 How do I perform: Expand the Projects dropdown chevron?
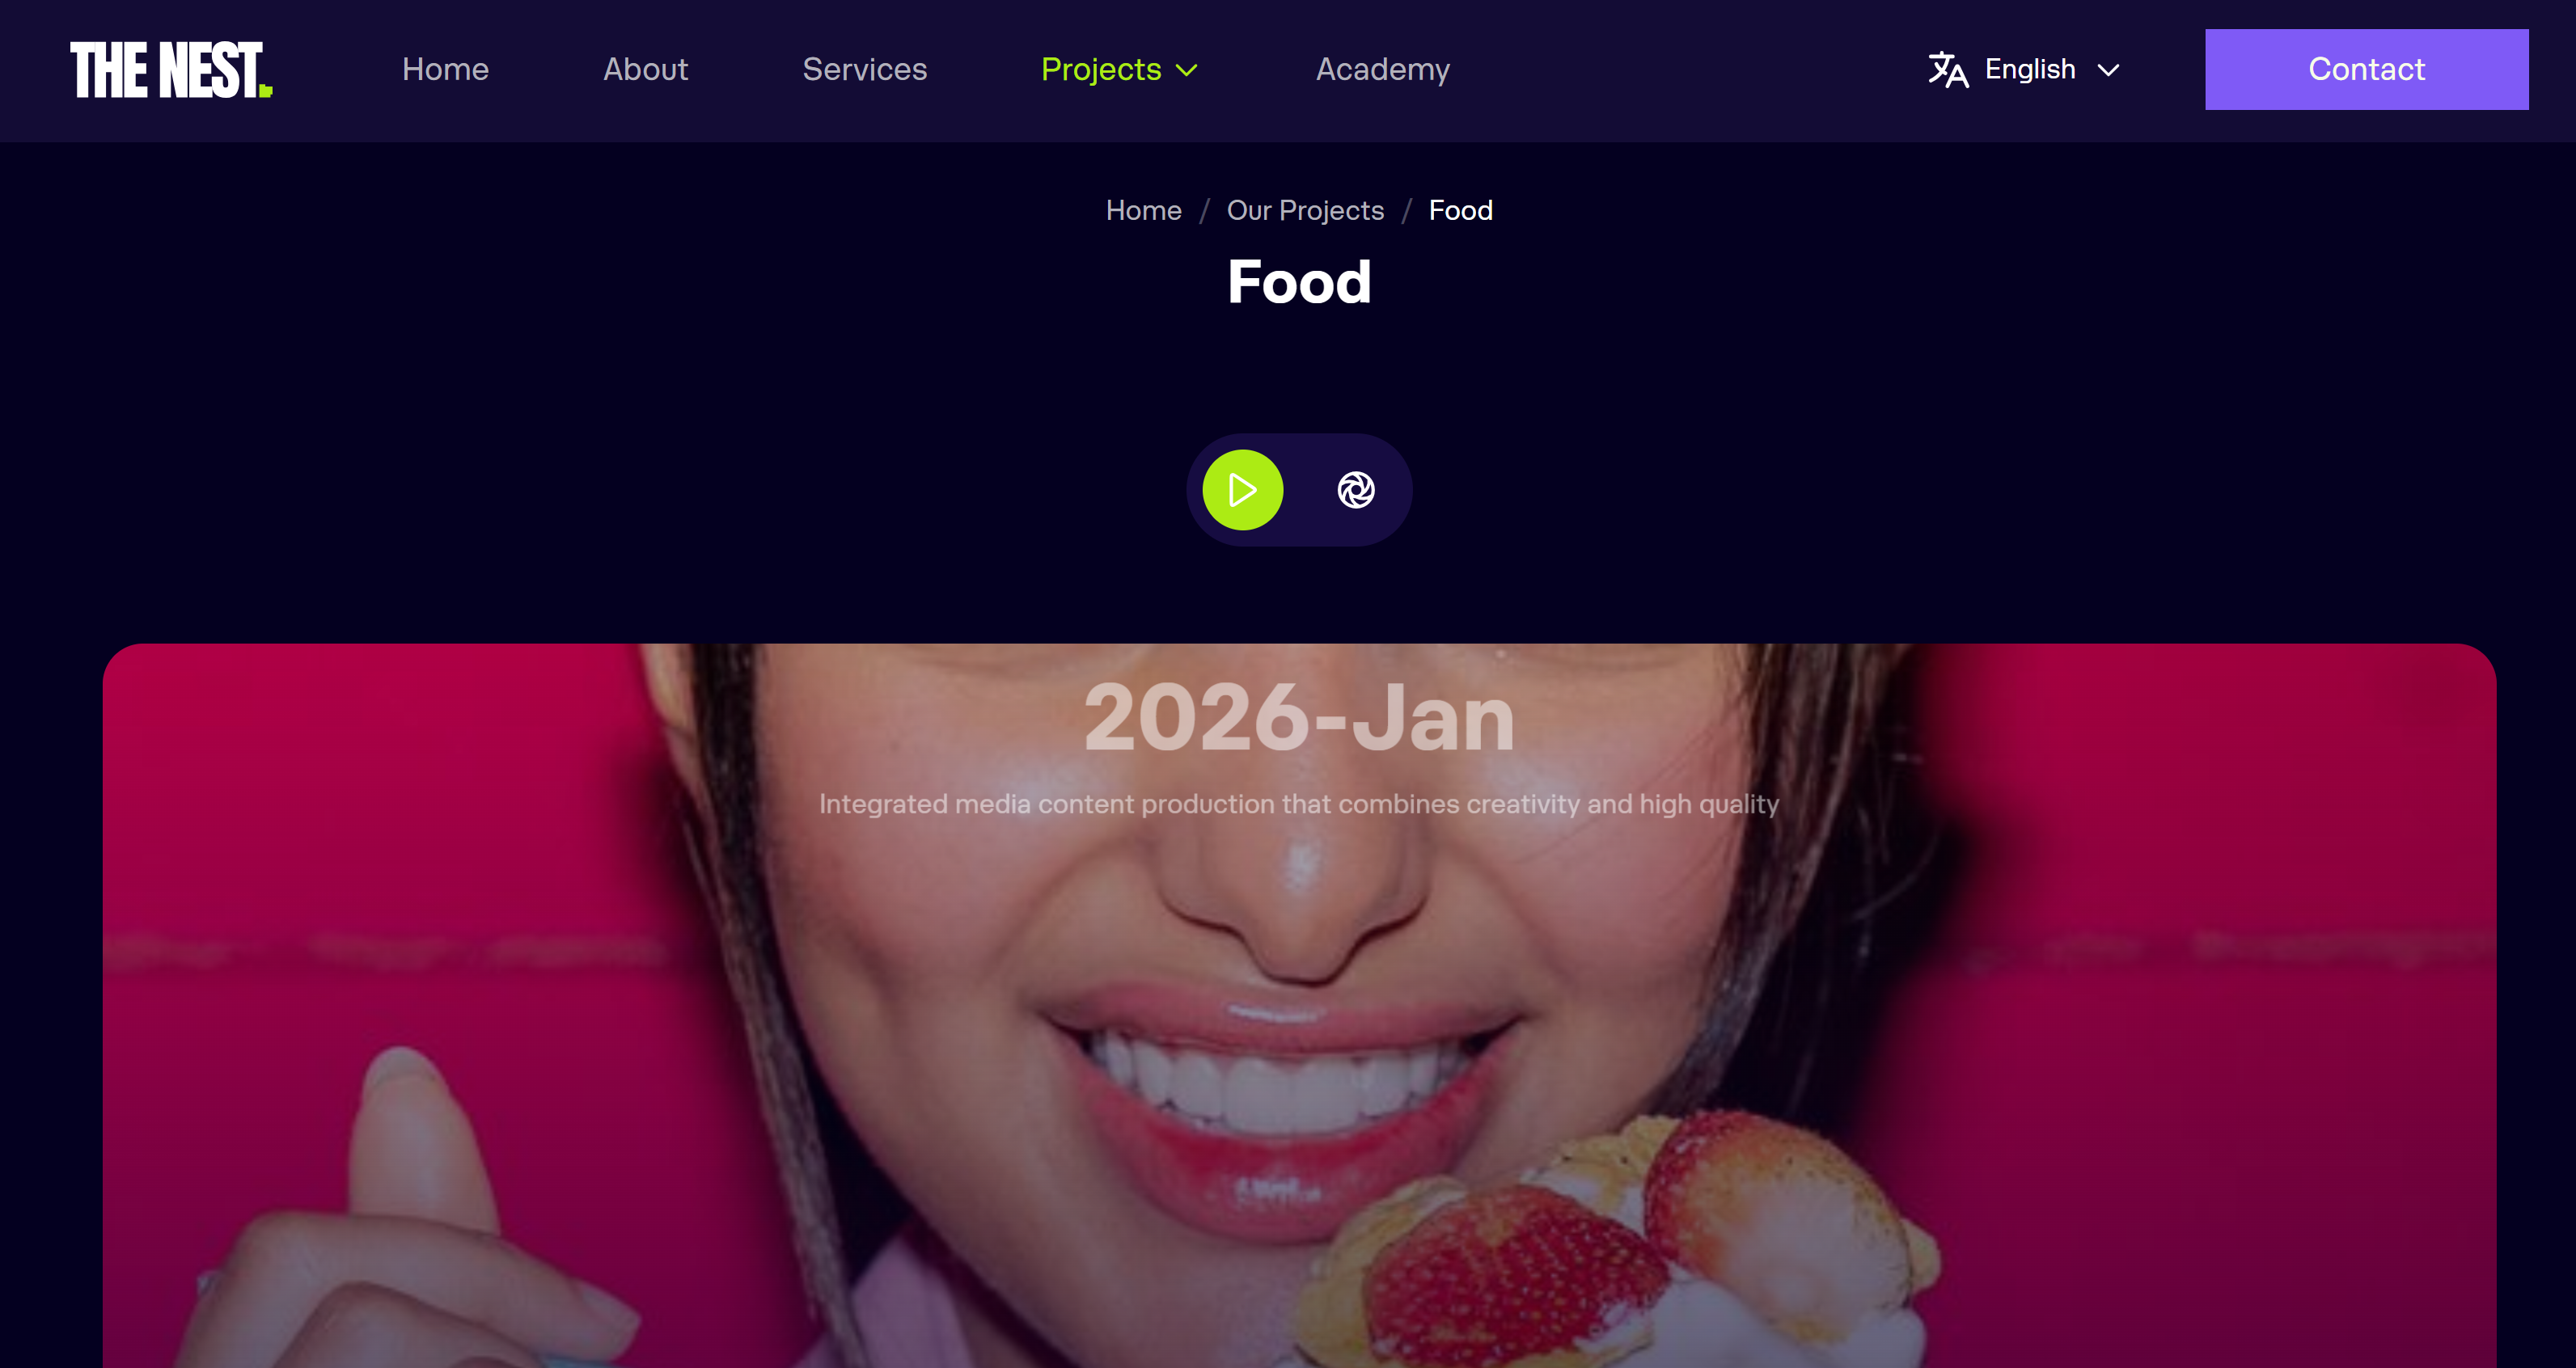point(1187,70)
